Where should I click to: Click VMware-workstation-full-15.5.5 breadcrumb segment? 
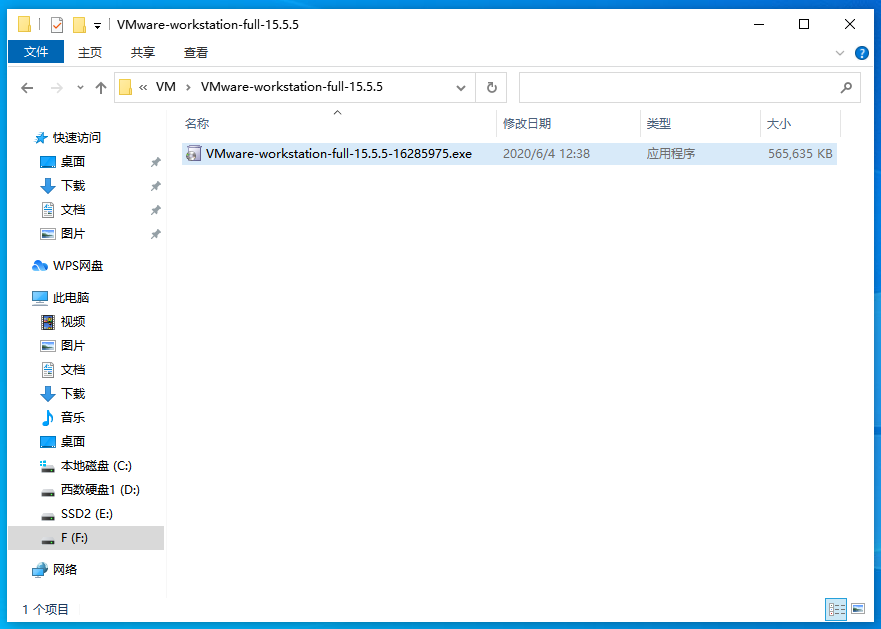(x=292, y=87)
